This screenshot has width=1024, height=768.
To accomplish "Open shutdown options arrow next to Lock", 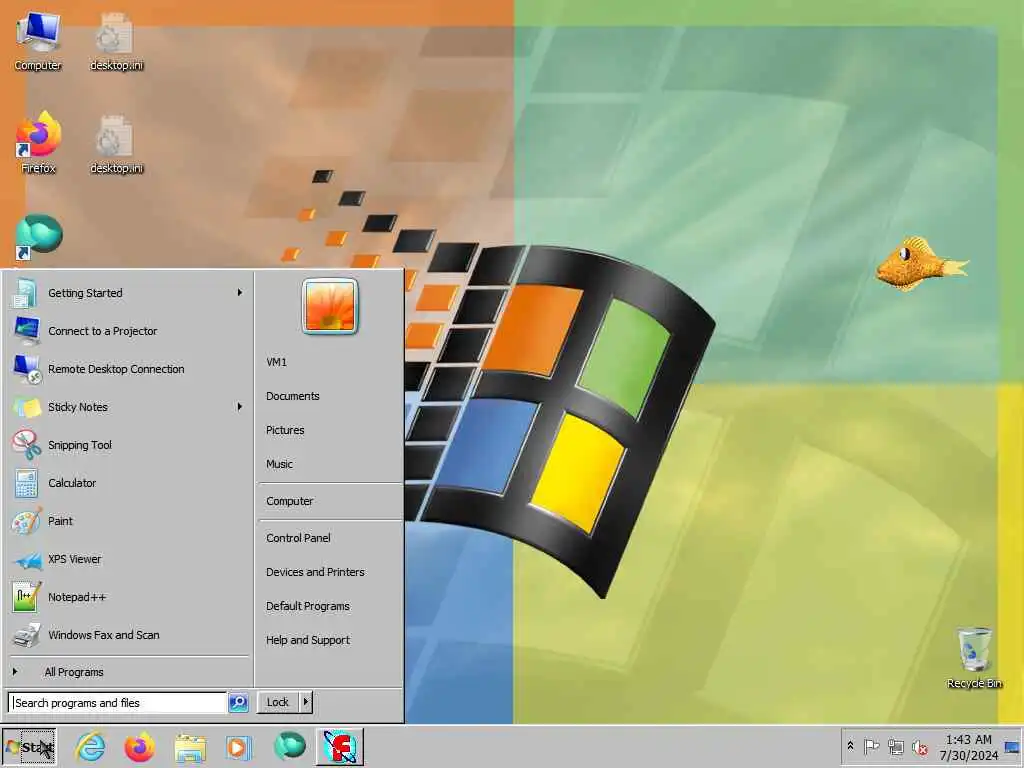I will (x=305, y=702).
